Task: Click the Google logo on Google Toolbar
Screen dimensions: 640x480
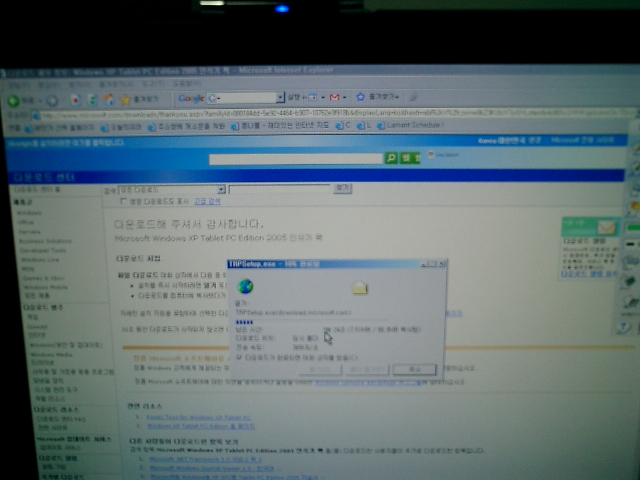Action: click(x=191, y=98)
